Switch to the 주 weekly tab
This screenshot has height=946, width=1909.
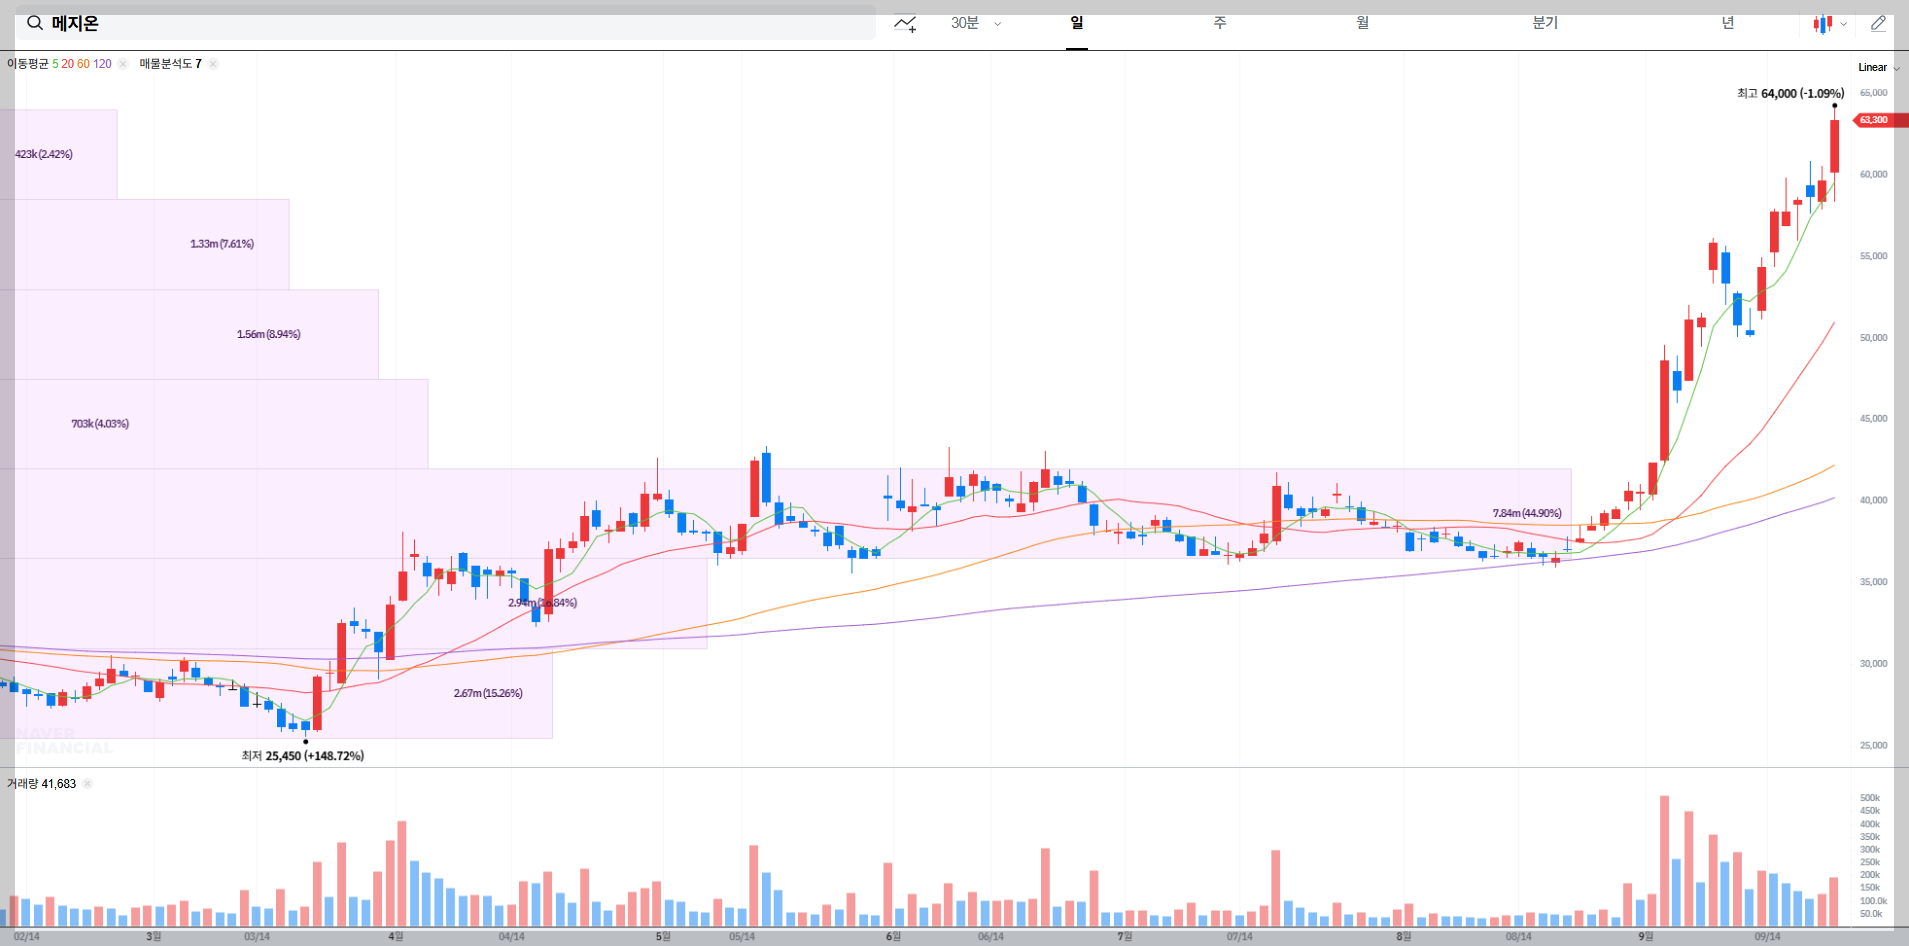click(1220, 23)
